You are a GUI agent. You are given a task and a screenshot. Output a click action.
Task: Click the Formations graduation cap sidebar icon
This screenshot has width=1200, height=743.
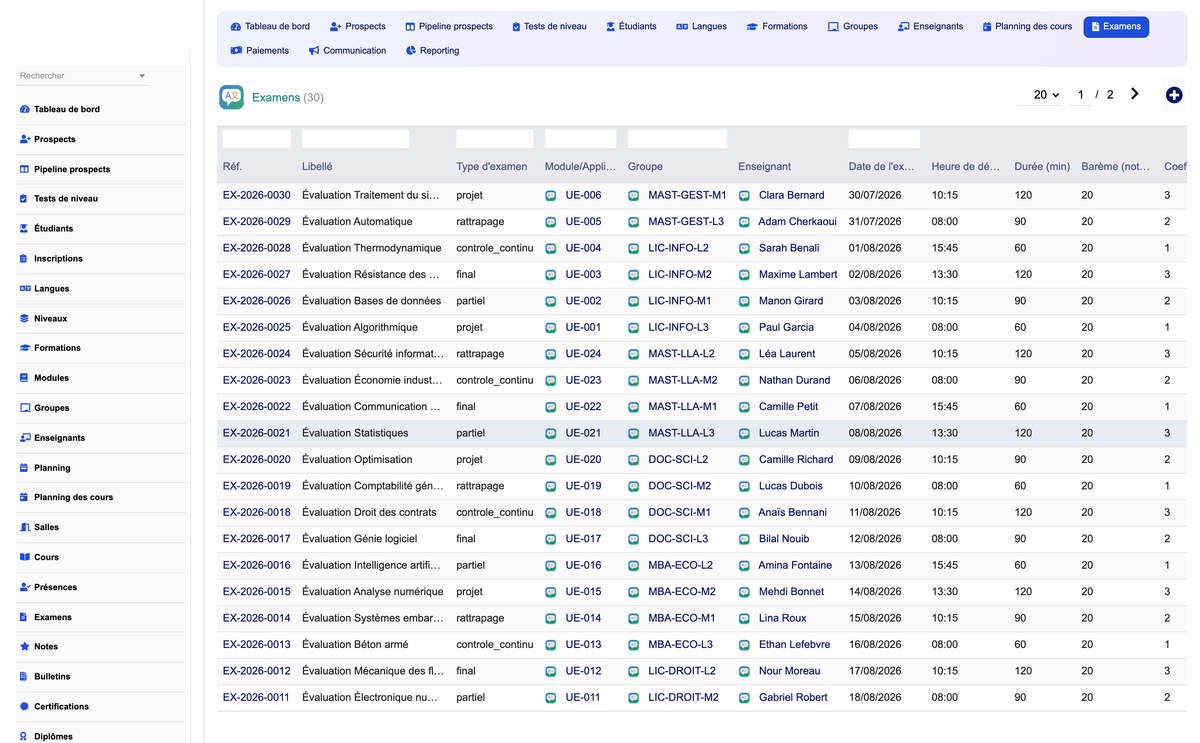coord(24,348)
